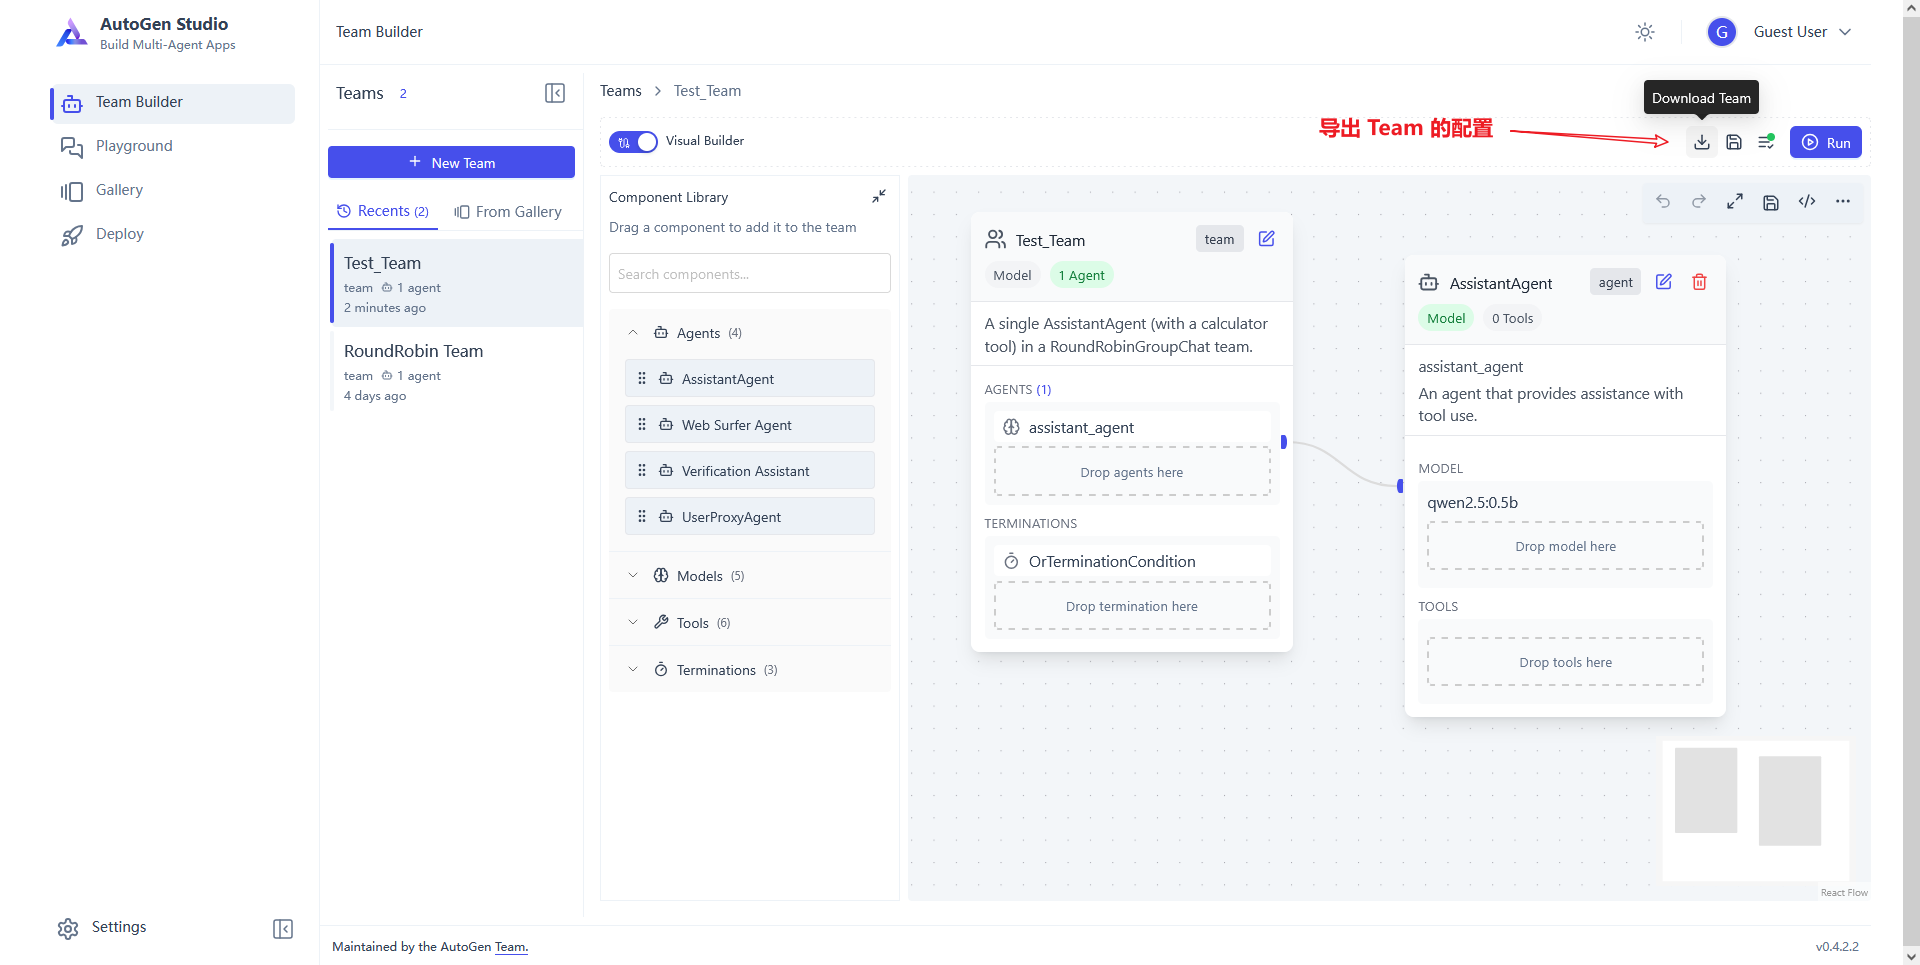Click the Search components input field
The width and height of the screenshot is (1920, 965).
(749, 274)
